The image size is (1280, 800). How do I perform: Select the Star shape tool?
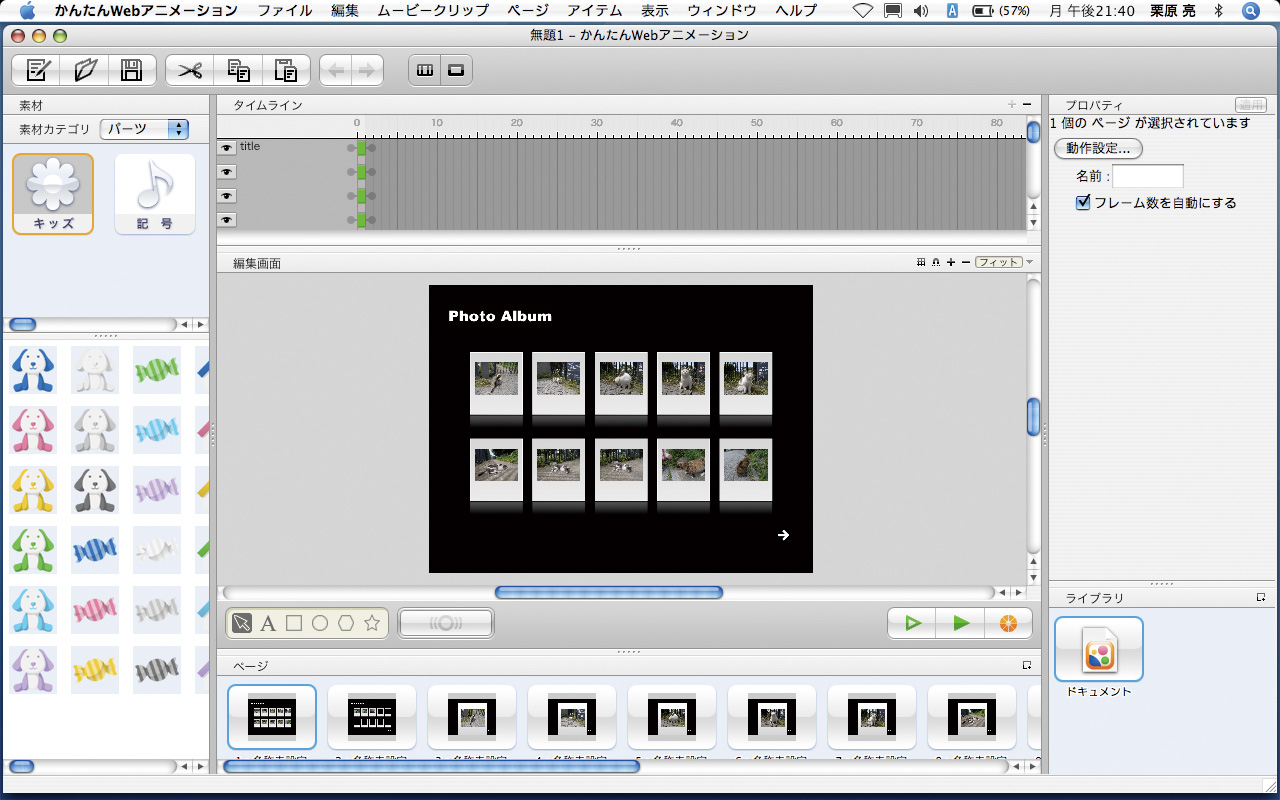372,624
